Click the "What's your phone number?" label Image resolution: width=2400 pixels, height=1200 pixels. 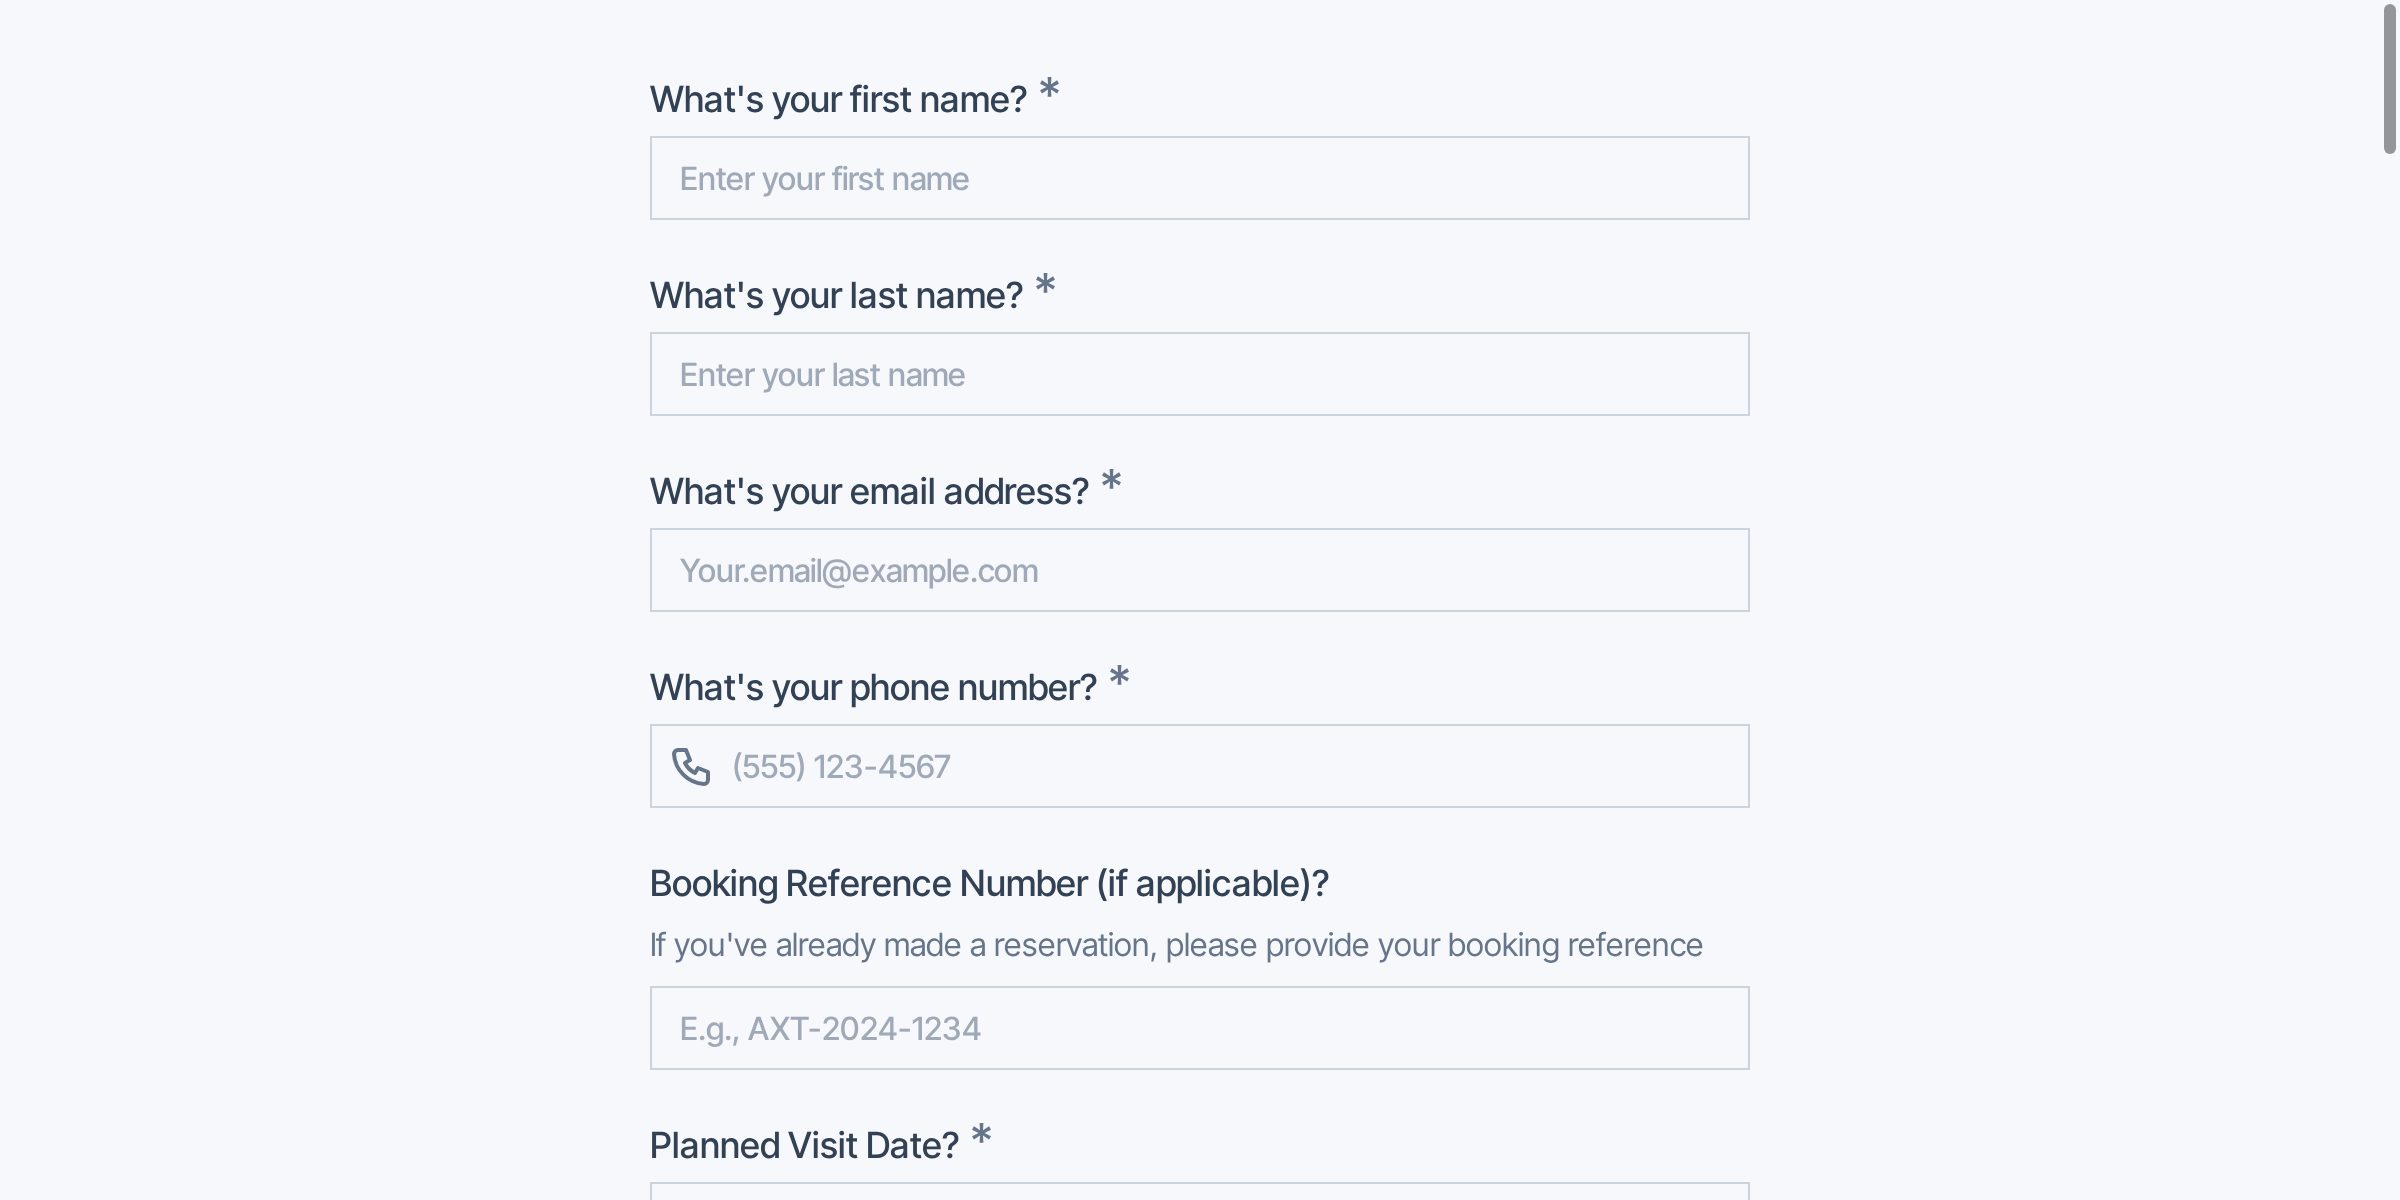[x=873, y=688]
